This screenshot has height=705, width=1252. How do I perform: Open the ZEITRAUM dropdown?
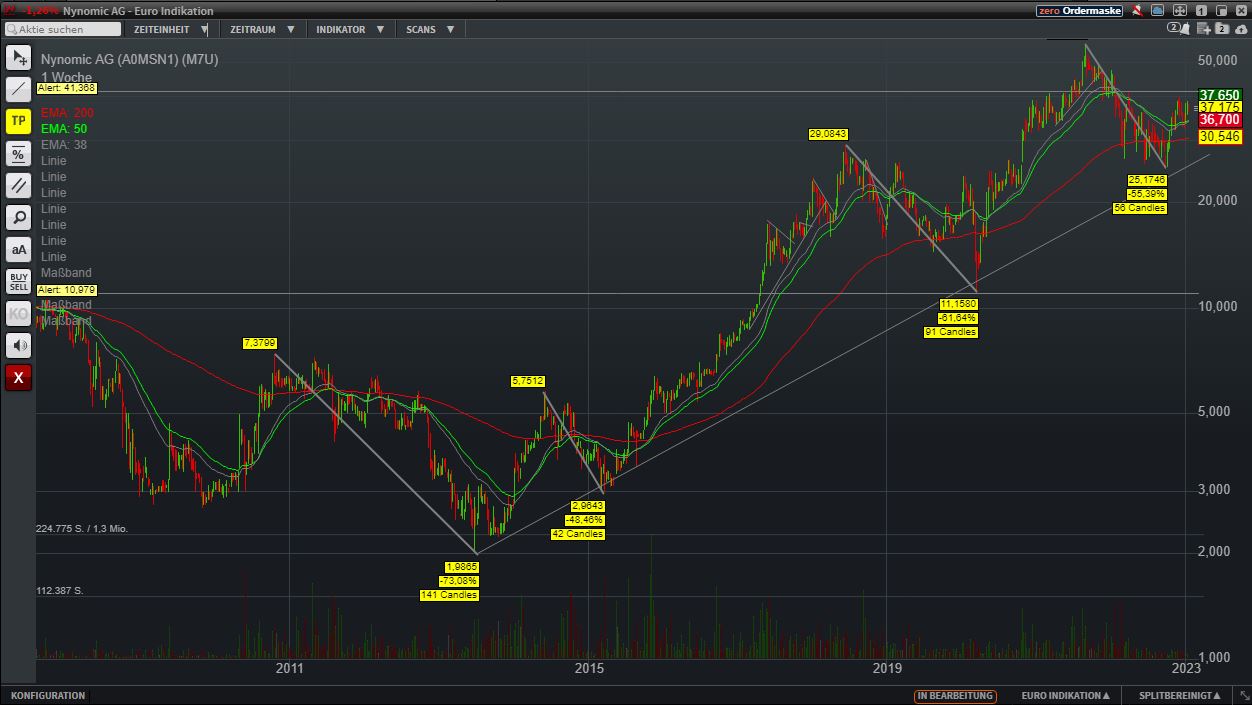262,29
